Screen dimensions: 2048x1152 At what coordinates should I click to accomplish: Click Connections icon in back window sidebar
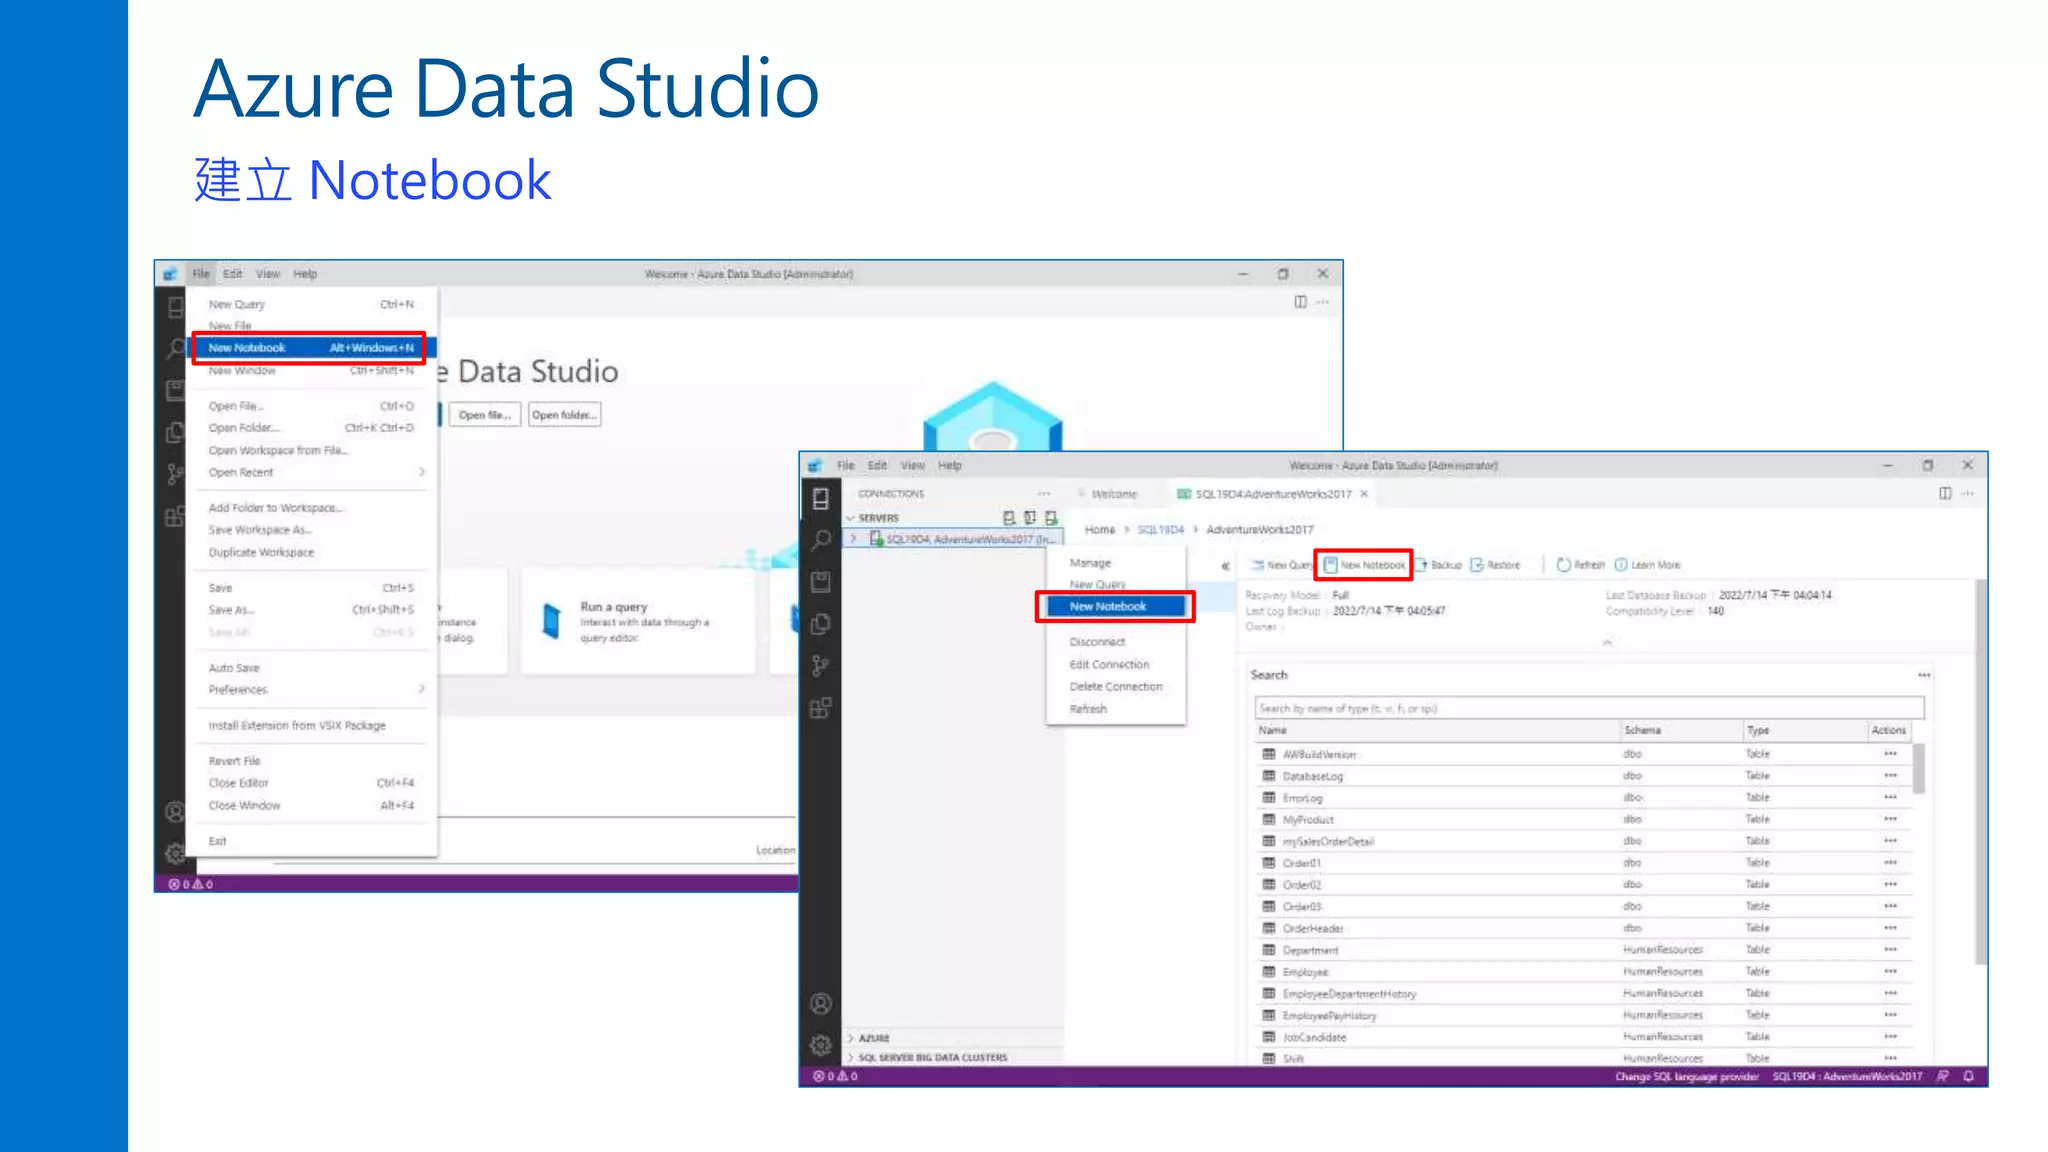pyautogui.click(x=175, y=307)
